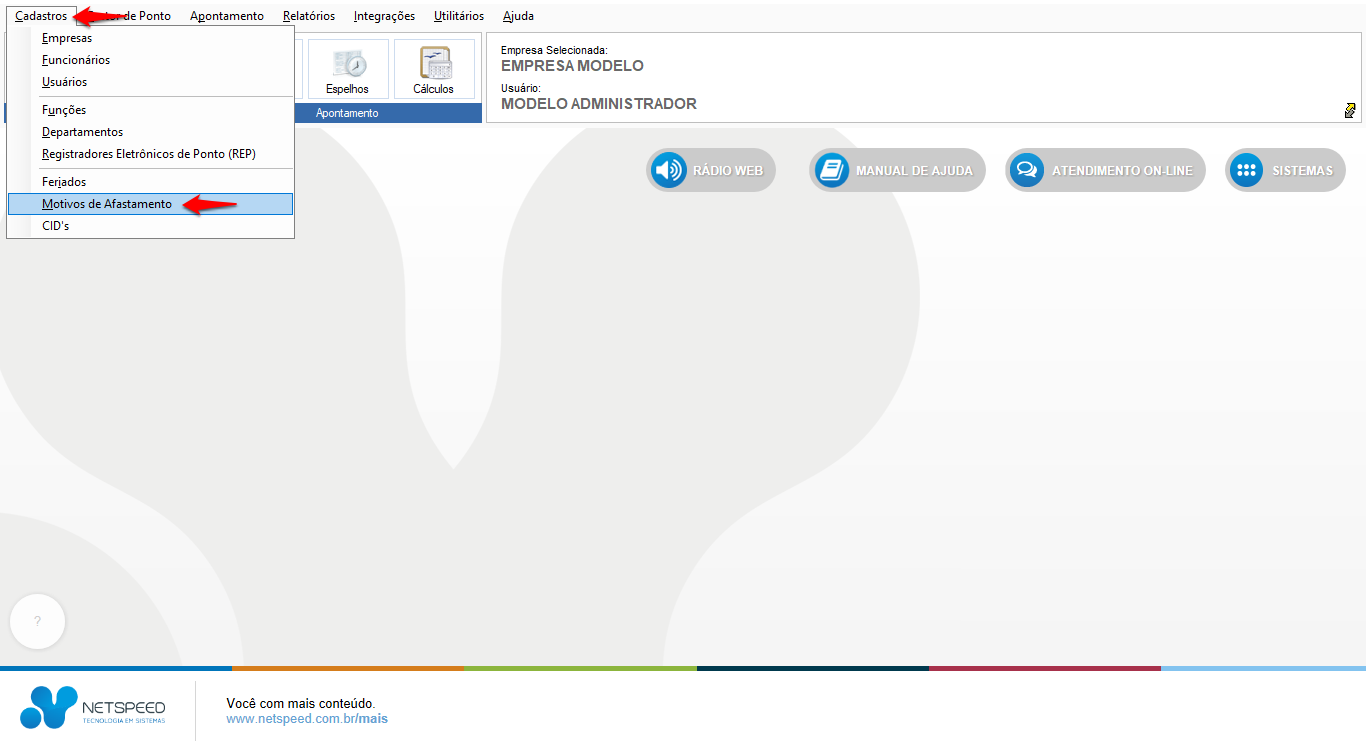Open the Relatórios menu
This screenshot has height=747, width=1366.
[x=309, y=16]
